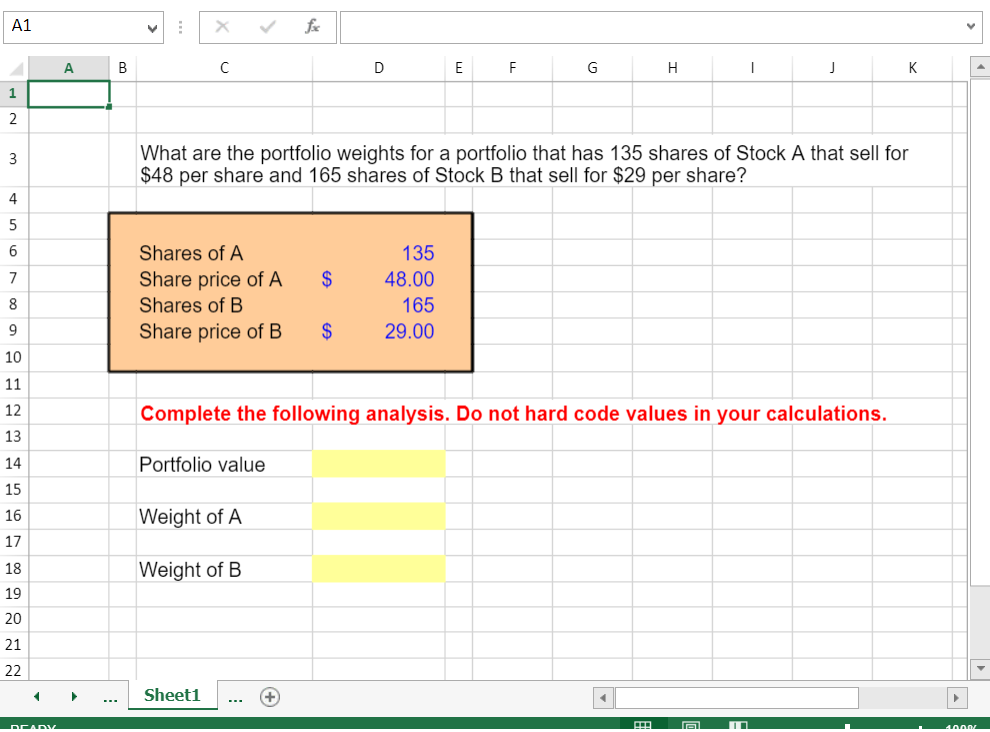Click the column A header
Screen dimensions: 990x732
pos(68,67)
